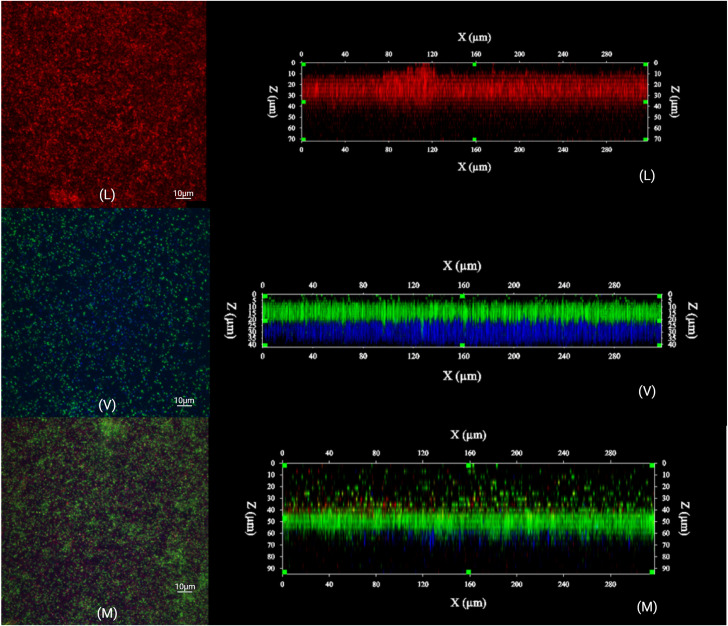Click the 10µm scale bar in panel M
The image size is (728, 626).
click(x=185, y=588)
